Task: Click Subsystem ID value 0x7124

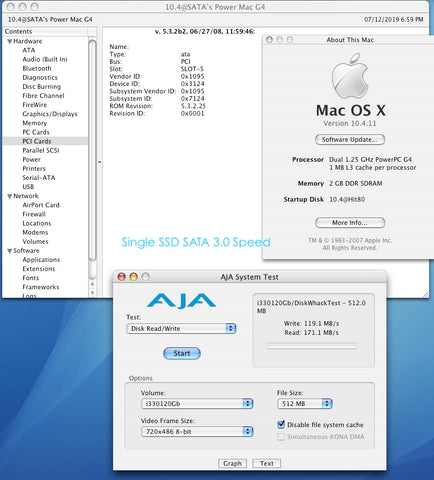Action: [193, 99]
